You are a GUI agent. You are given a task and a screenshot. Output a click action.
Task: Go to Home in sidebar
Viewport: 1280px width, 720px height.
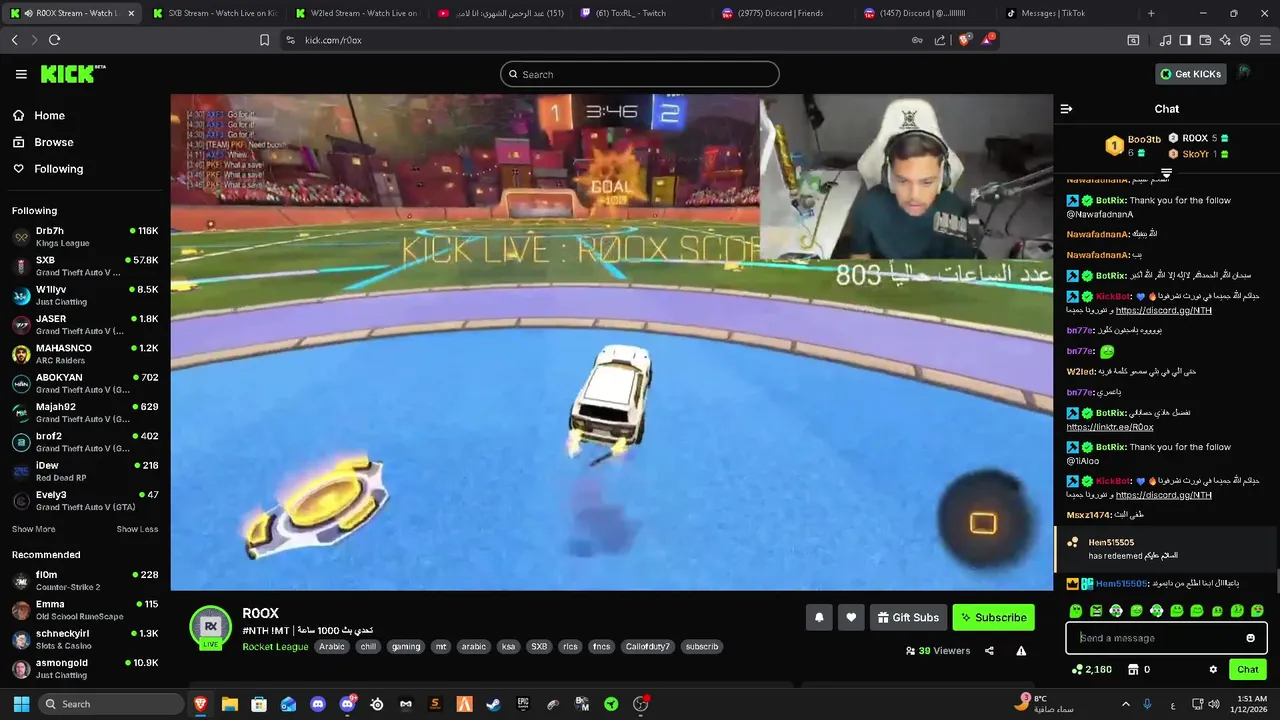click(x=39, y=115)
